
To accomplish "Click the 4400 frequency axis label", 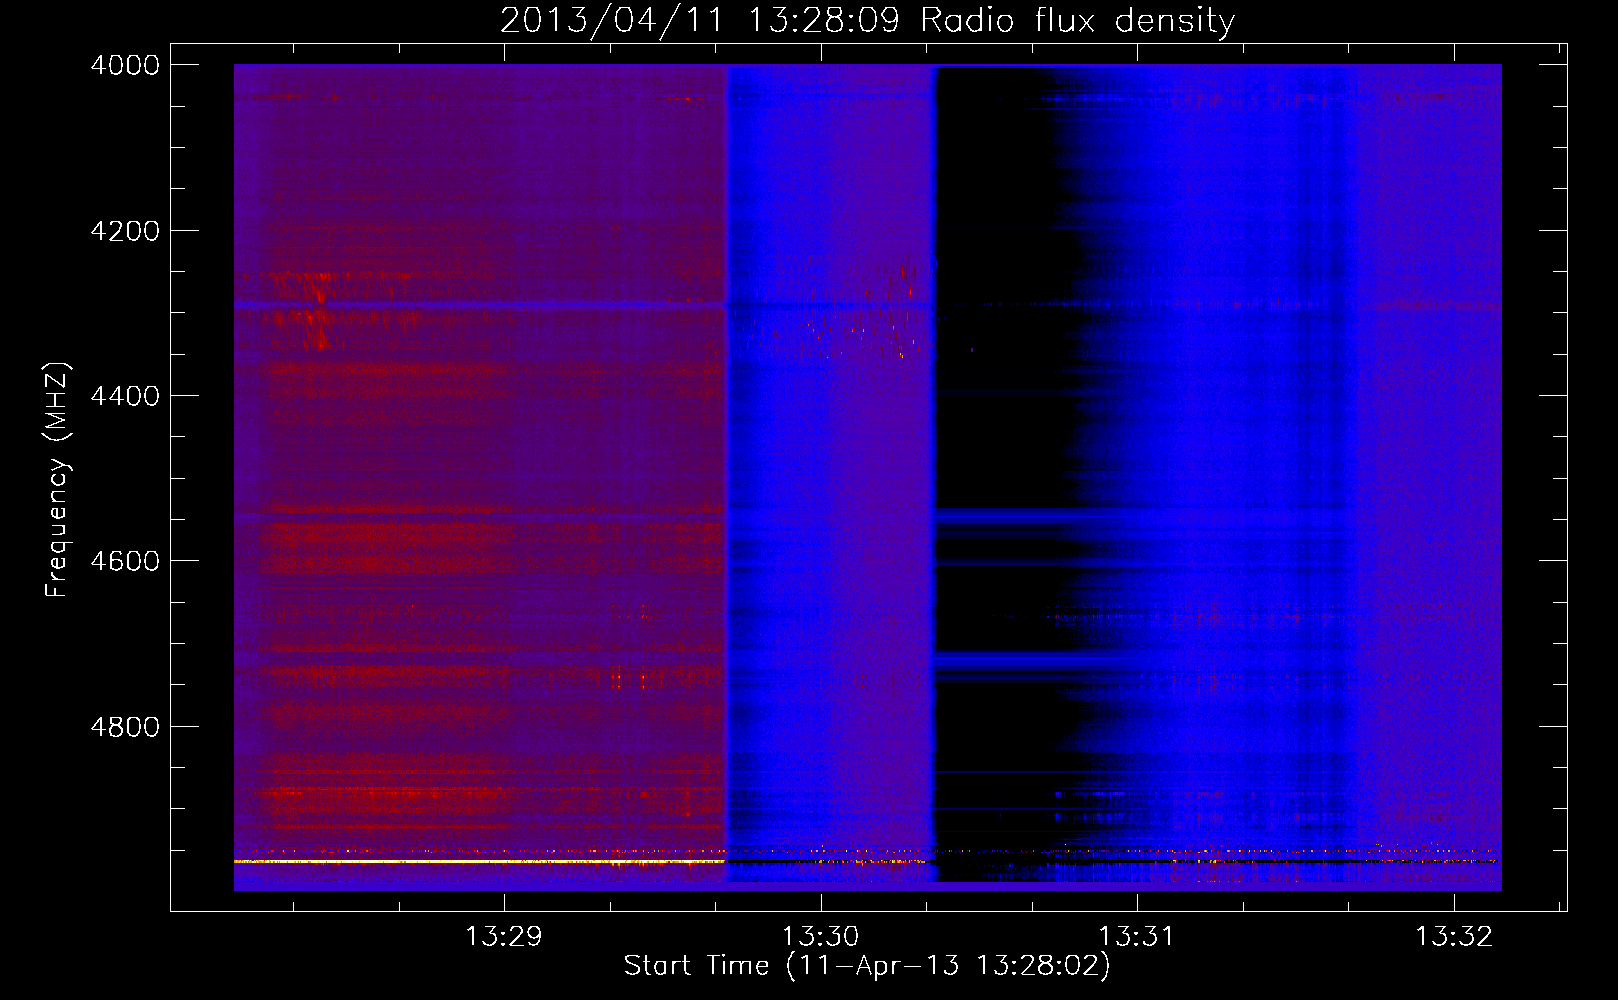I will (x=125, y=396).
